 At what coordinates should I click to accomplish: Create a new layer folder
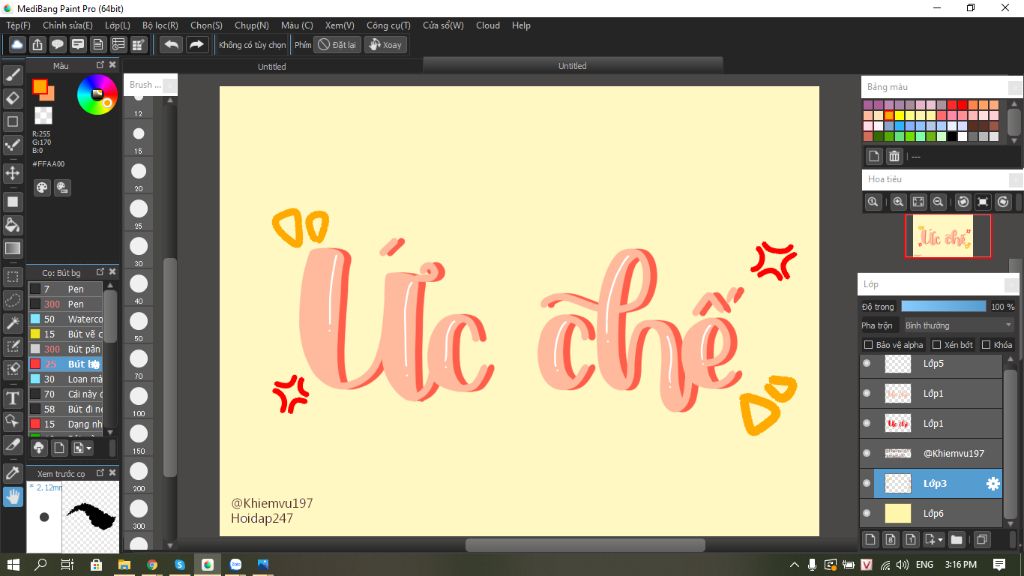tap(957, 539)
